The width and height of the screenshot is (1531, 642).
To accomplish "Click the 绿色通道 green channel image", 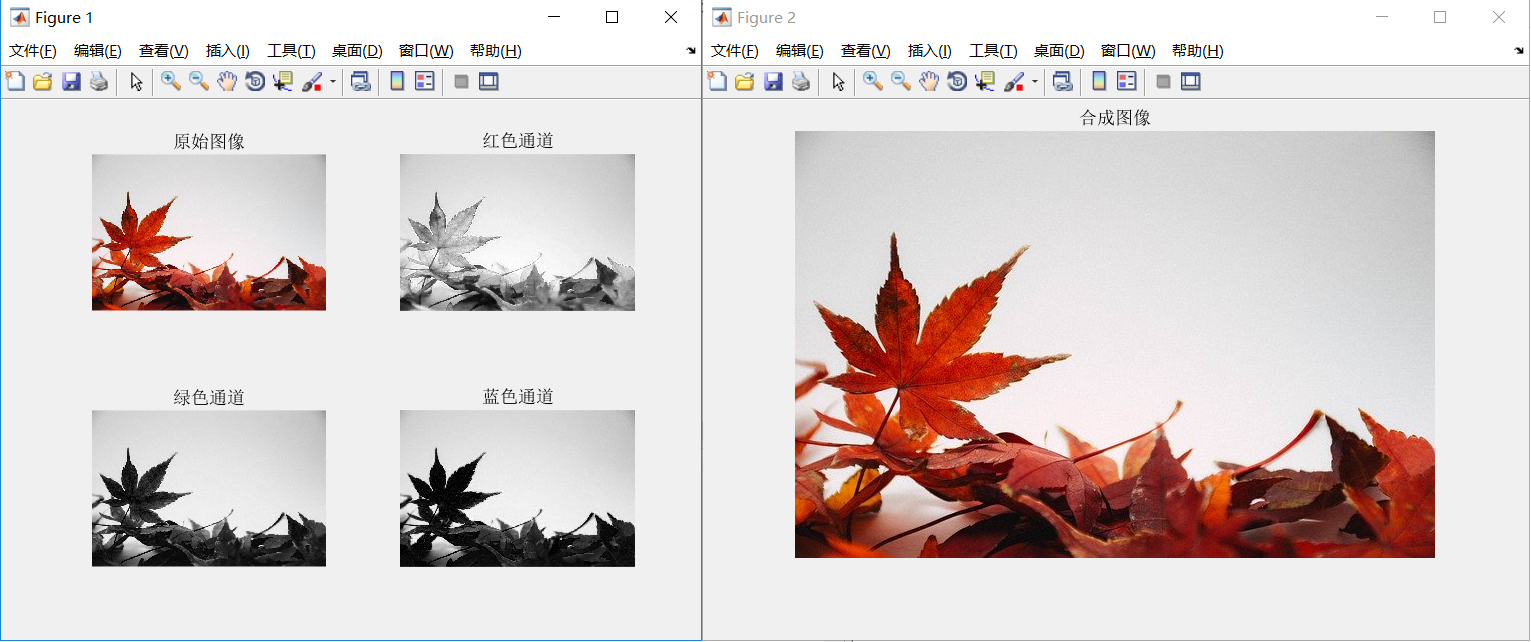I will coord(209,488).
